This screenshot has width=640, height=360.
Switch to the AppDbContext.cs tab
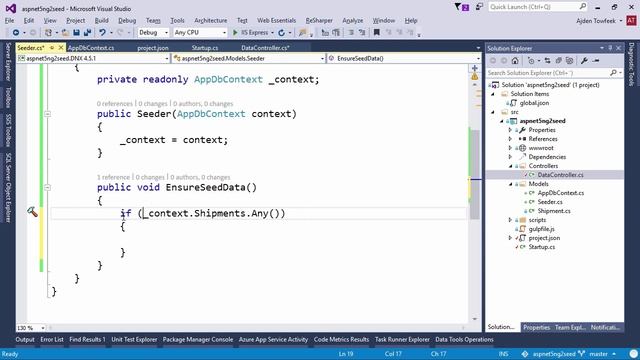(x=91, y=48)
